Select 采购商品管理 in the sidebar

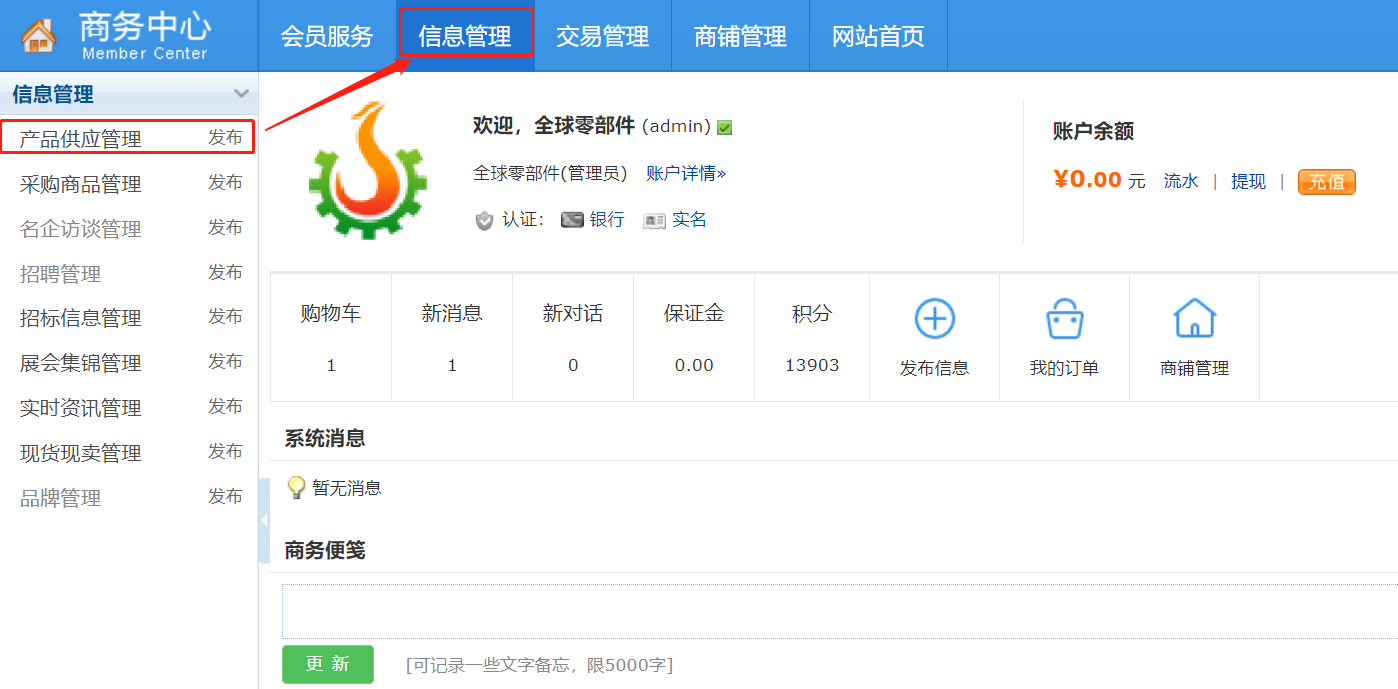coord(81,185)
